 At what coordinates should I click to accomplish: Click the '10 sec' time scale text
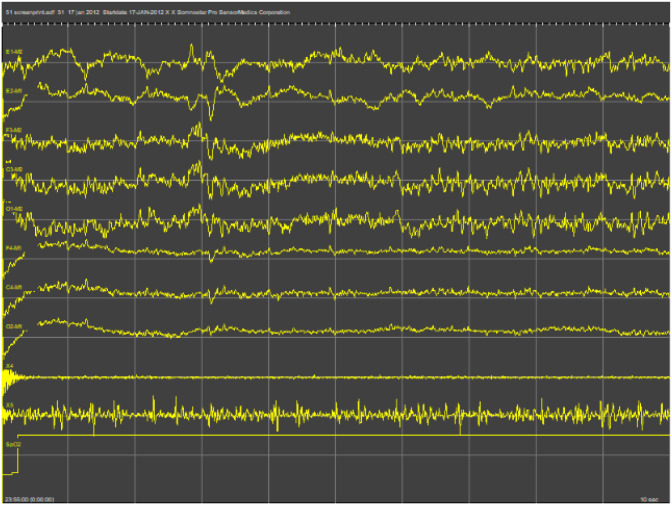(649, 499)
